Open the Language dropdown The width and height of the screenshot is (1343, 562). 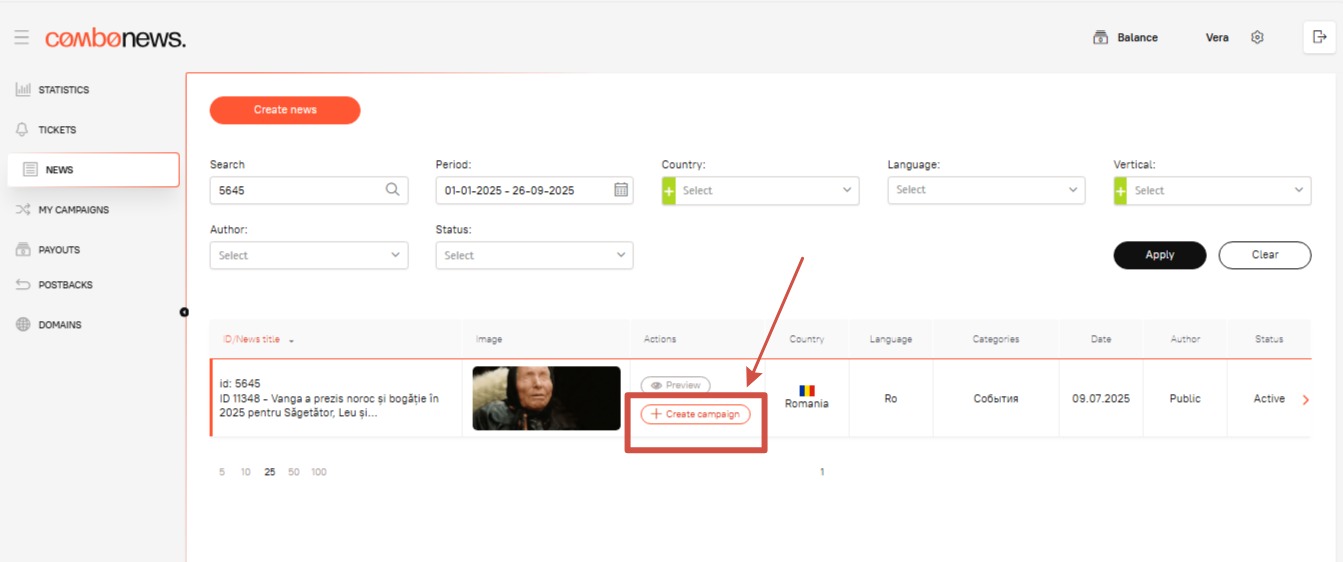pyautogui.click(x=985, y=190)
